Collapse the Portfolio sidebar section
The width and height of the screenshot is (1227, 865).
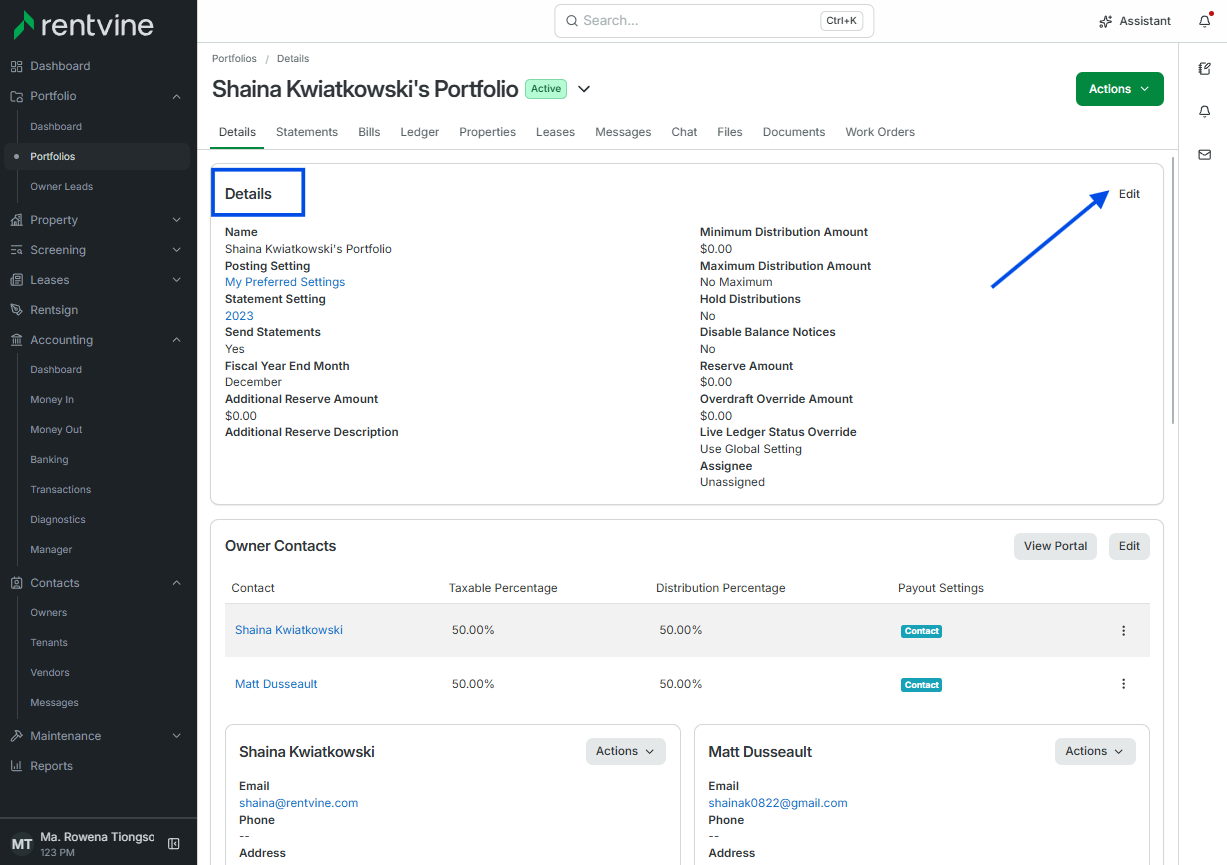pos(176,97)
